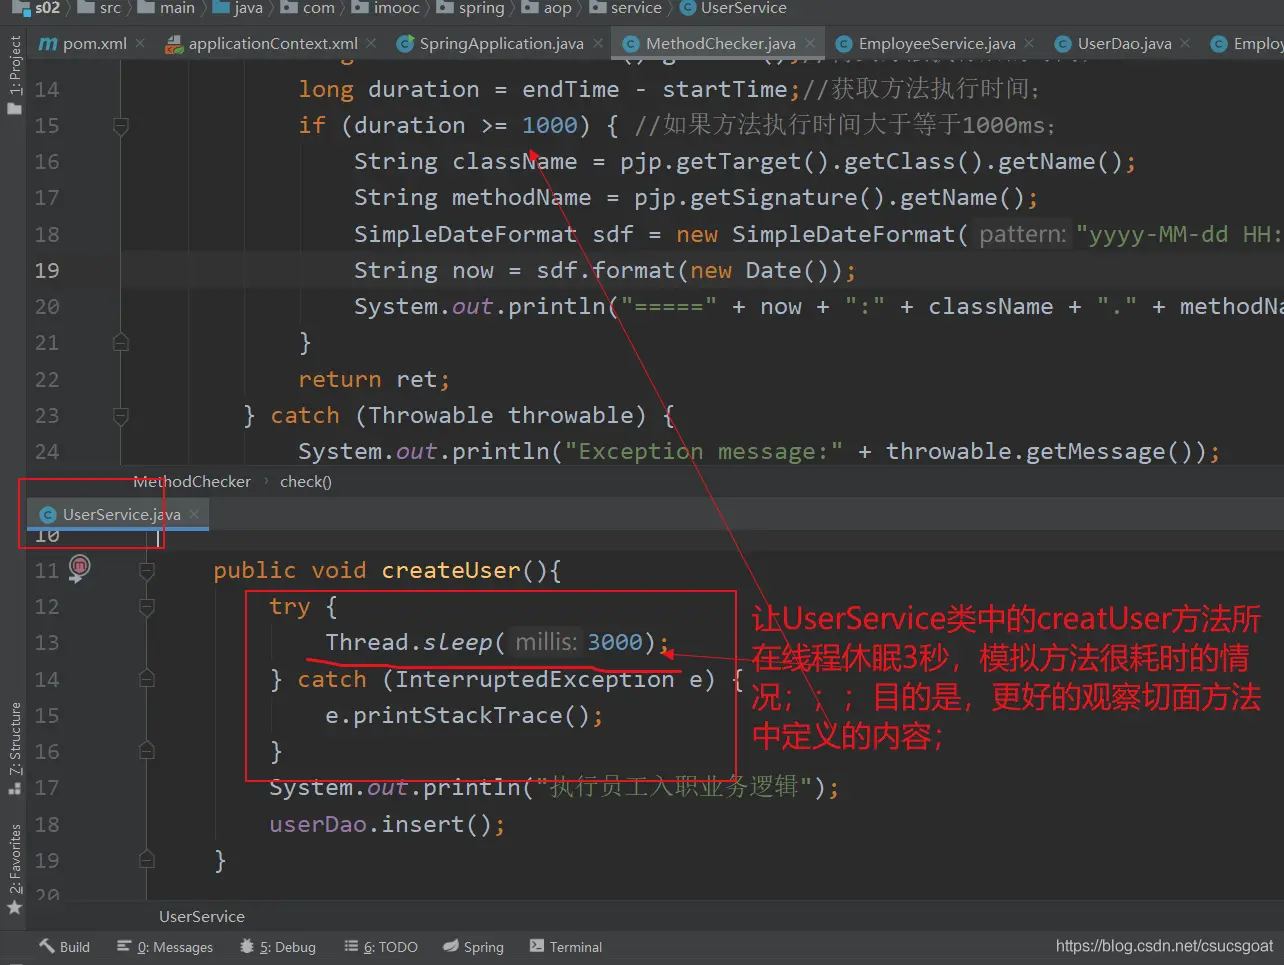1284x965 pixels.
Task: Open the Messages tool window
Action: tap(165, 947)
